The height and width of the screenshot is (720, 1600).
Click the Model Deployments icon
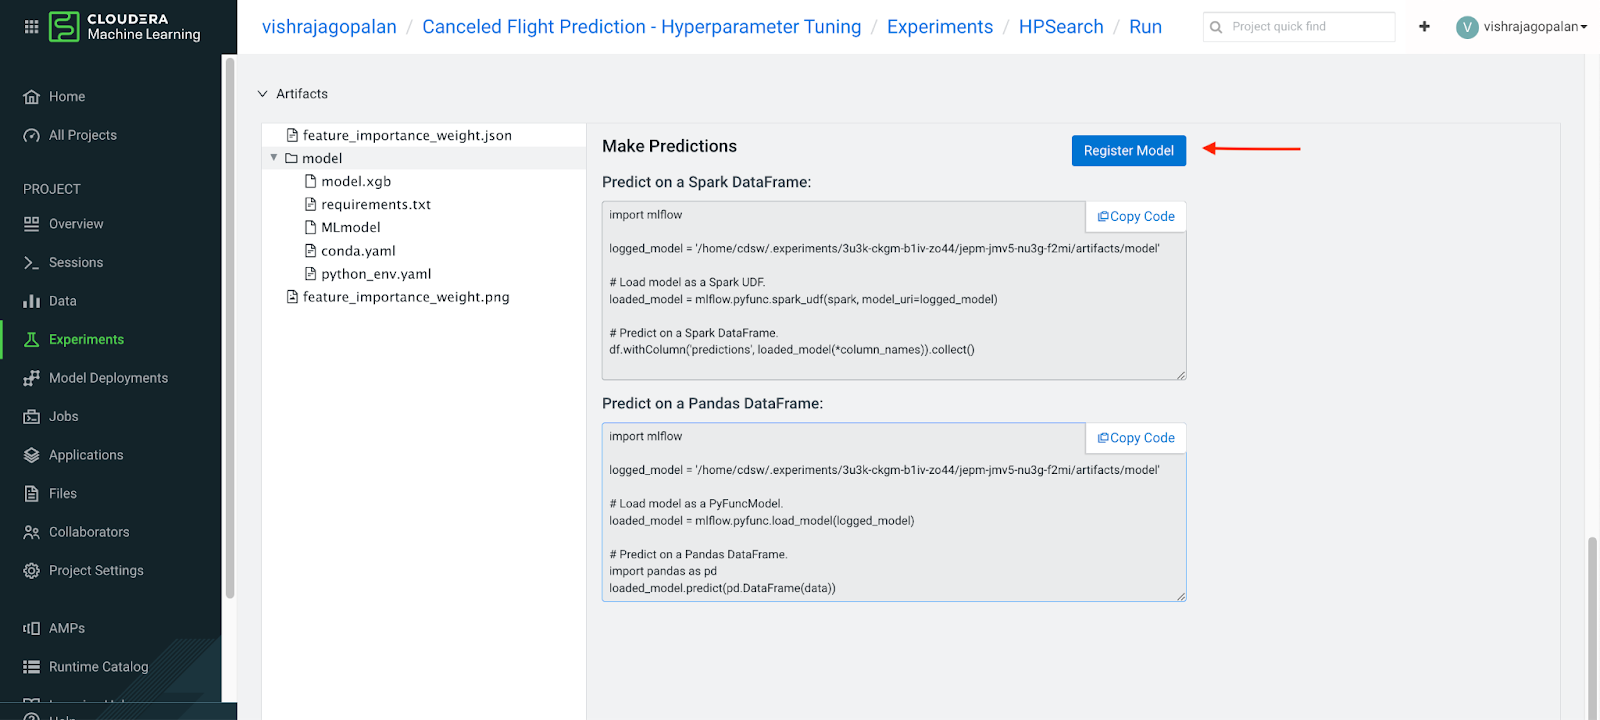click(32, 378)
